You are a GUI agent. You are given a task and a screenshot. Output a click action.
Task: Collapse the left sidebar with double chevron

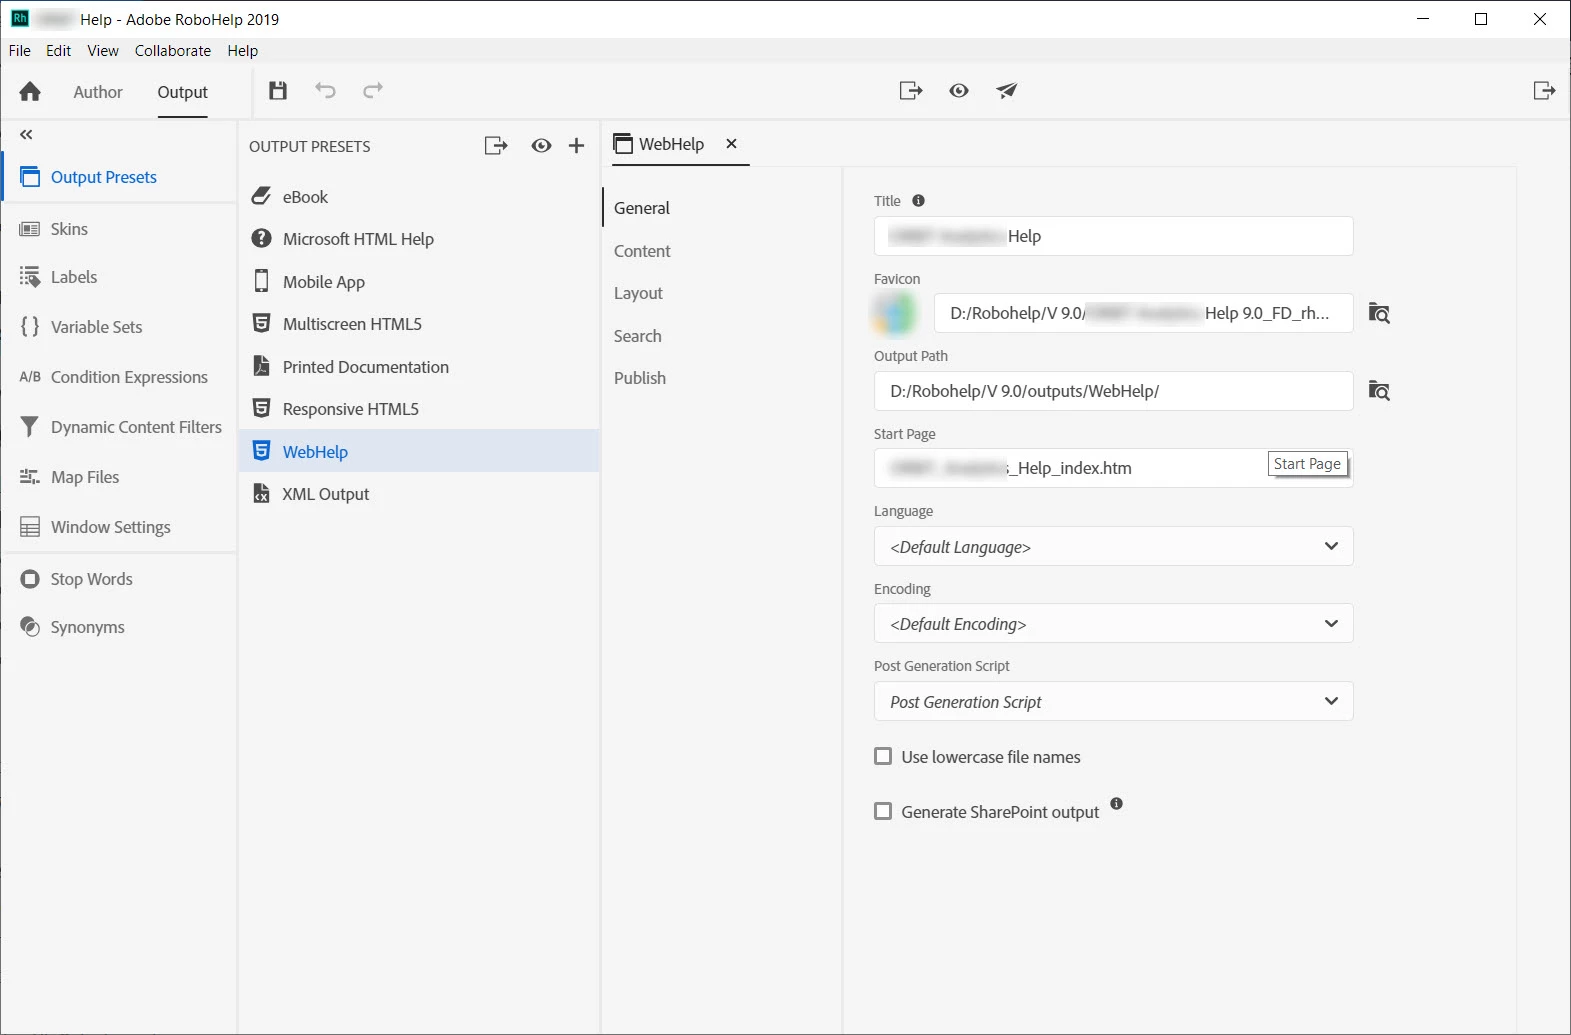tap(27, 134)
